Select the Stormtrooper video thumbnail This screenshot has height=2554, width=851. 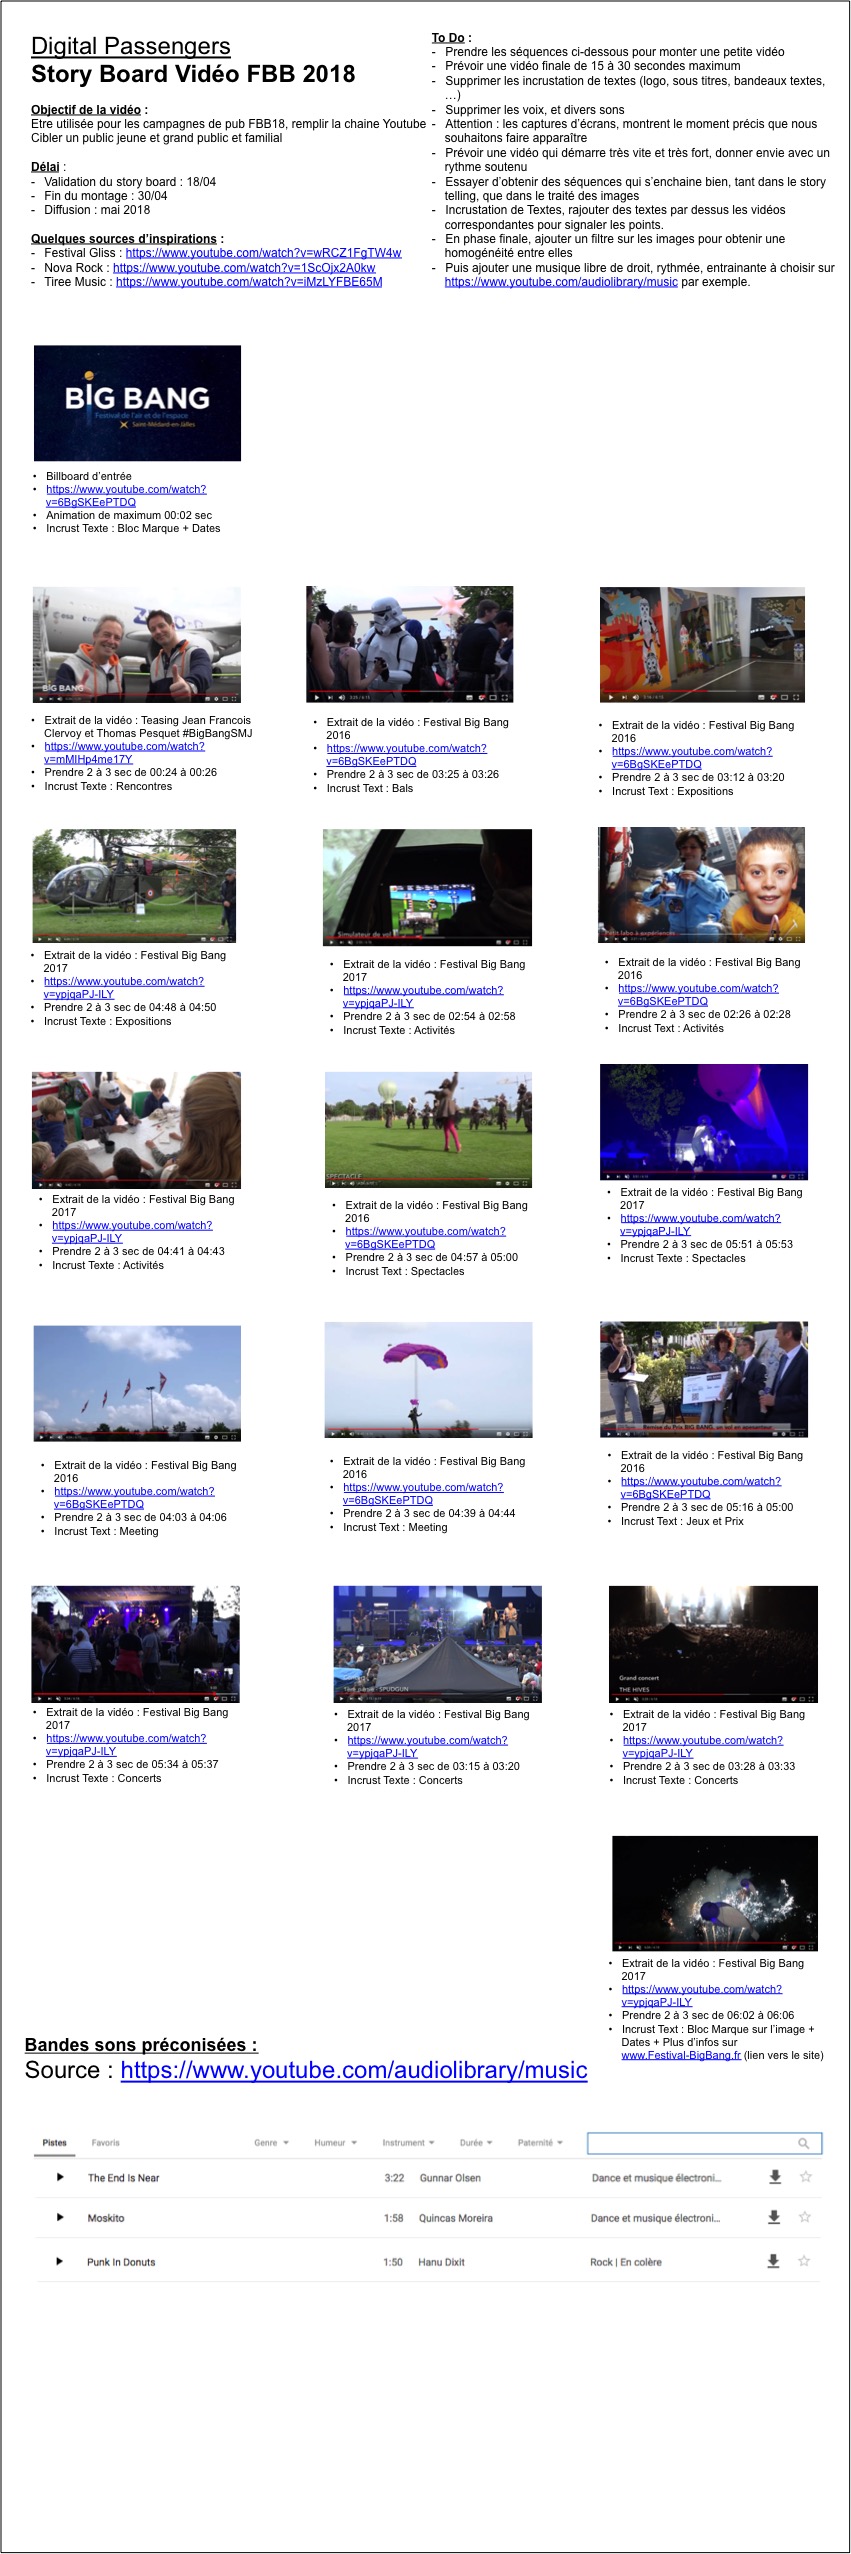coord(409,644)
